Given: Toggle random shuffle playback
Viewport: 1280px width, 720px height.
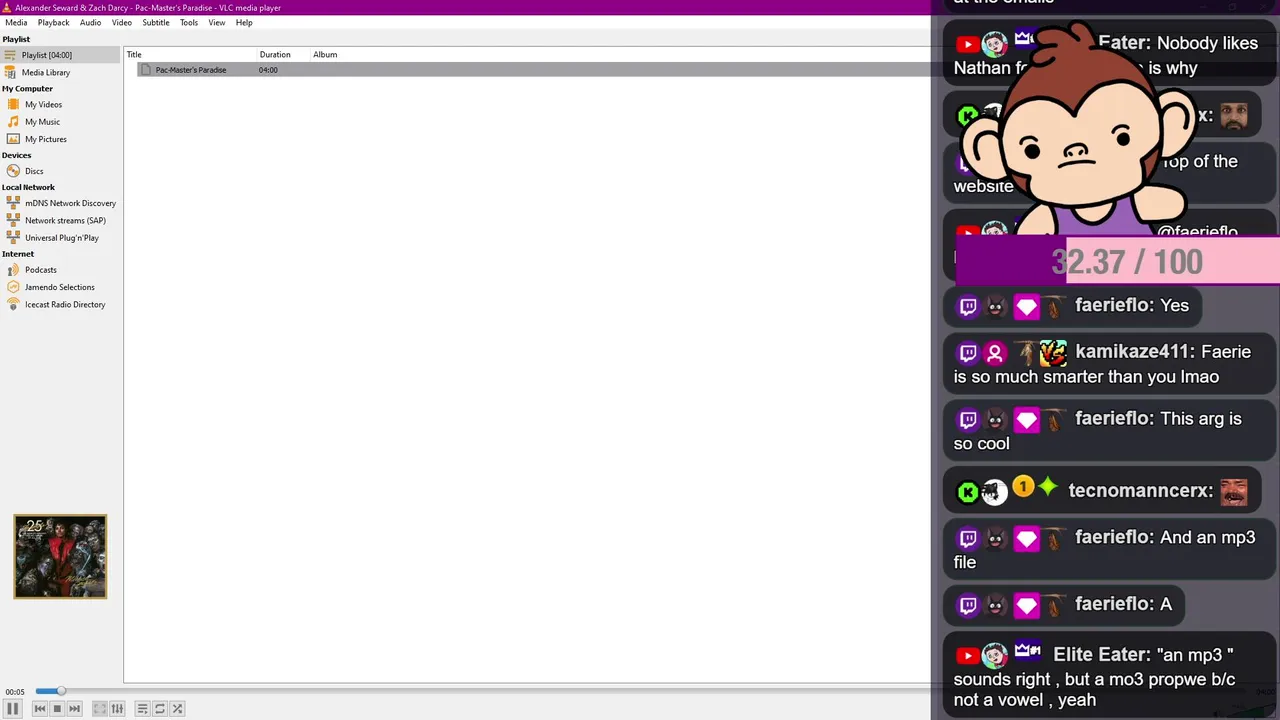Looking at the screenshot, I should pos(177,708).
